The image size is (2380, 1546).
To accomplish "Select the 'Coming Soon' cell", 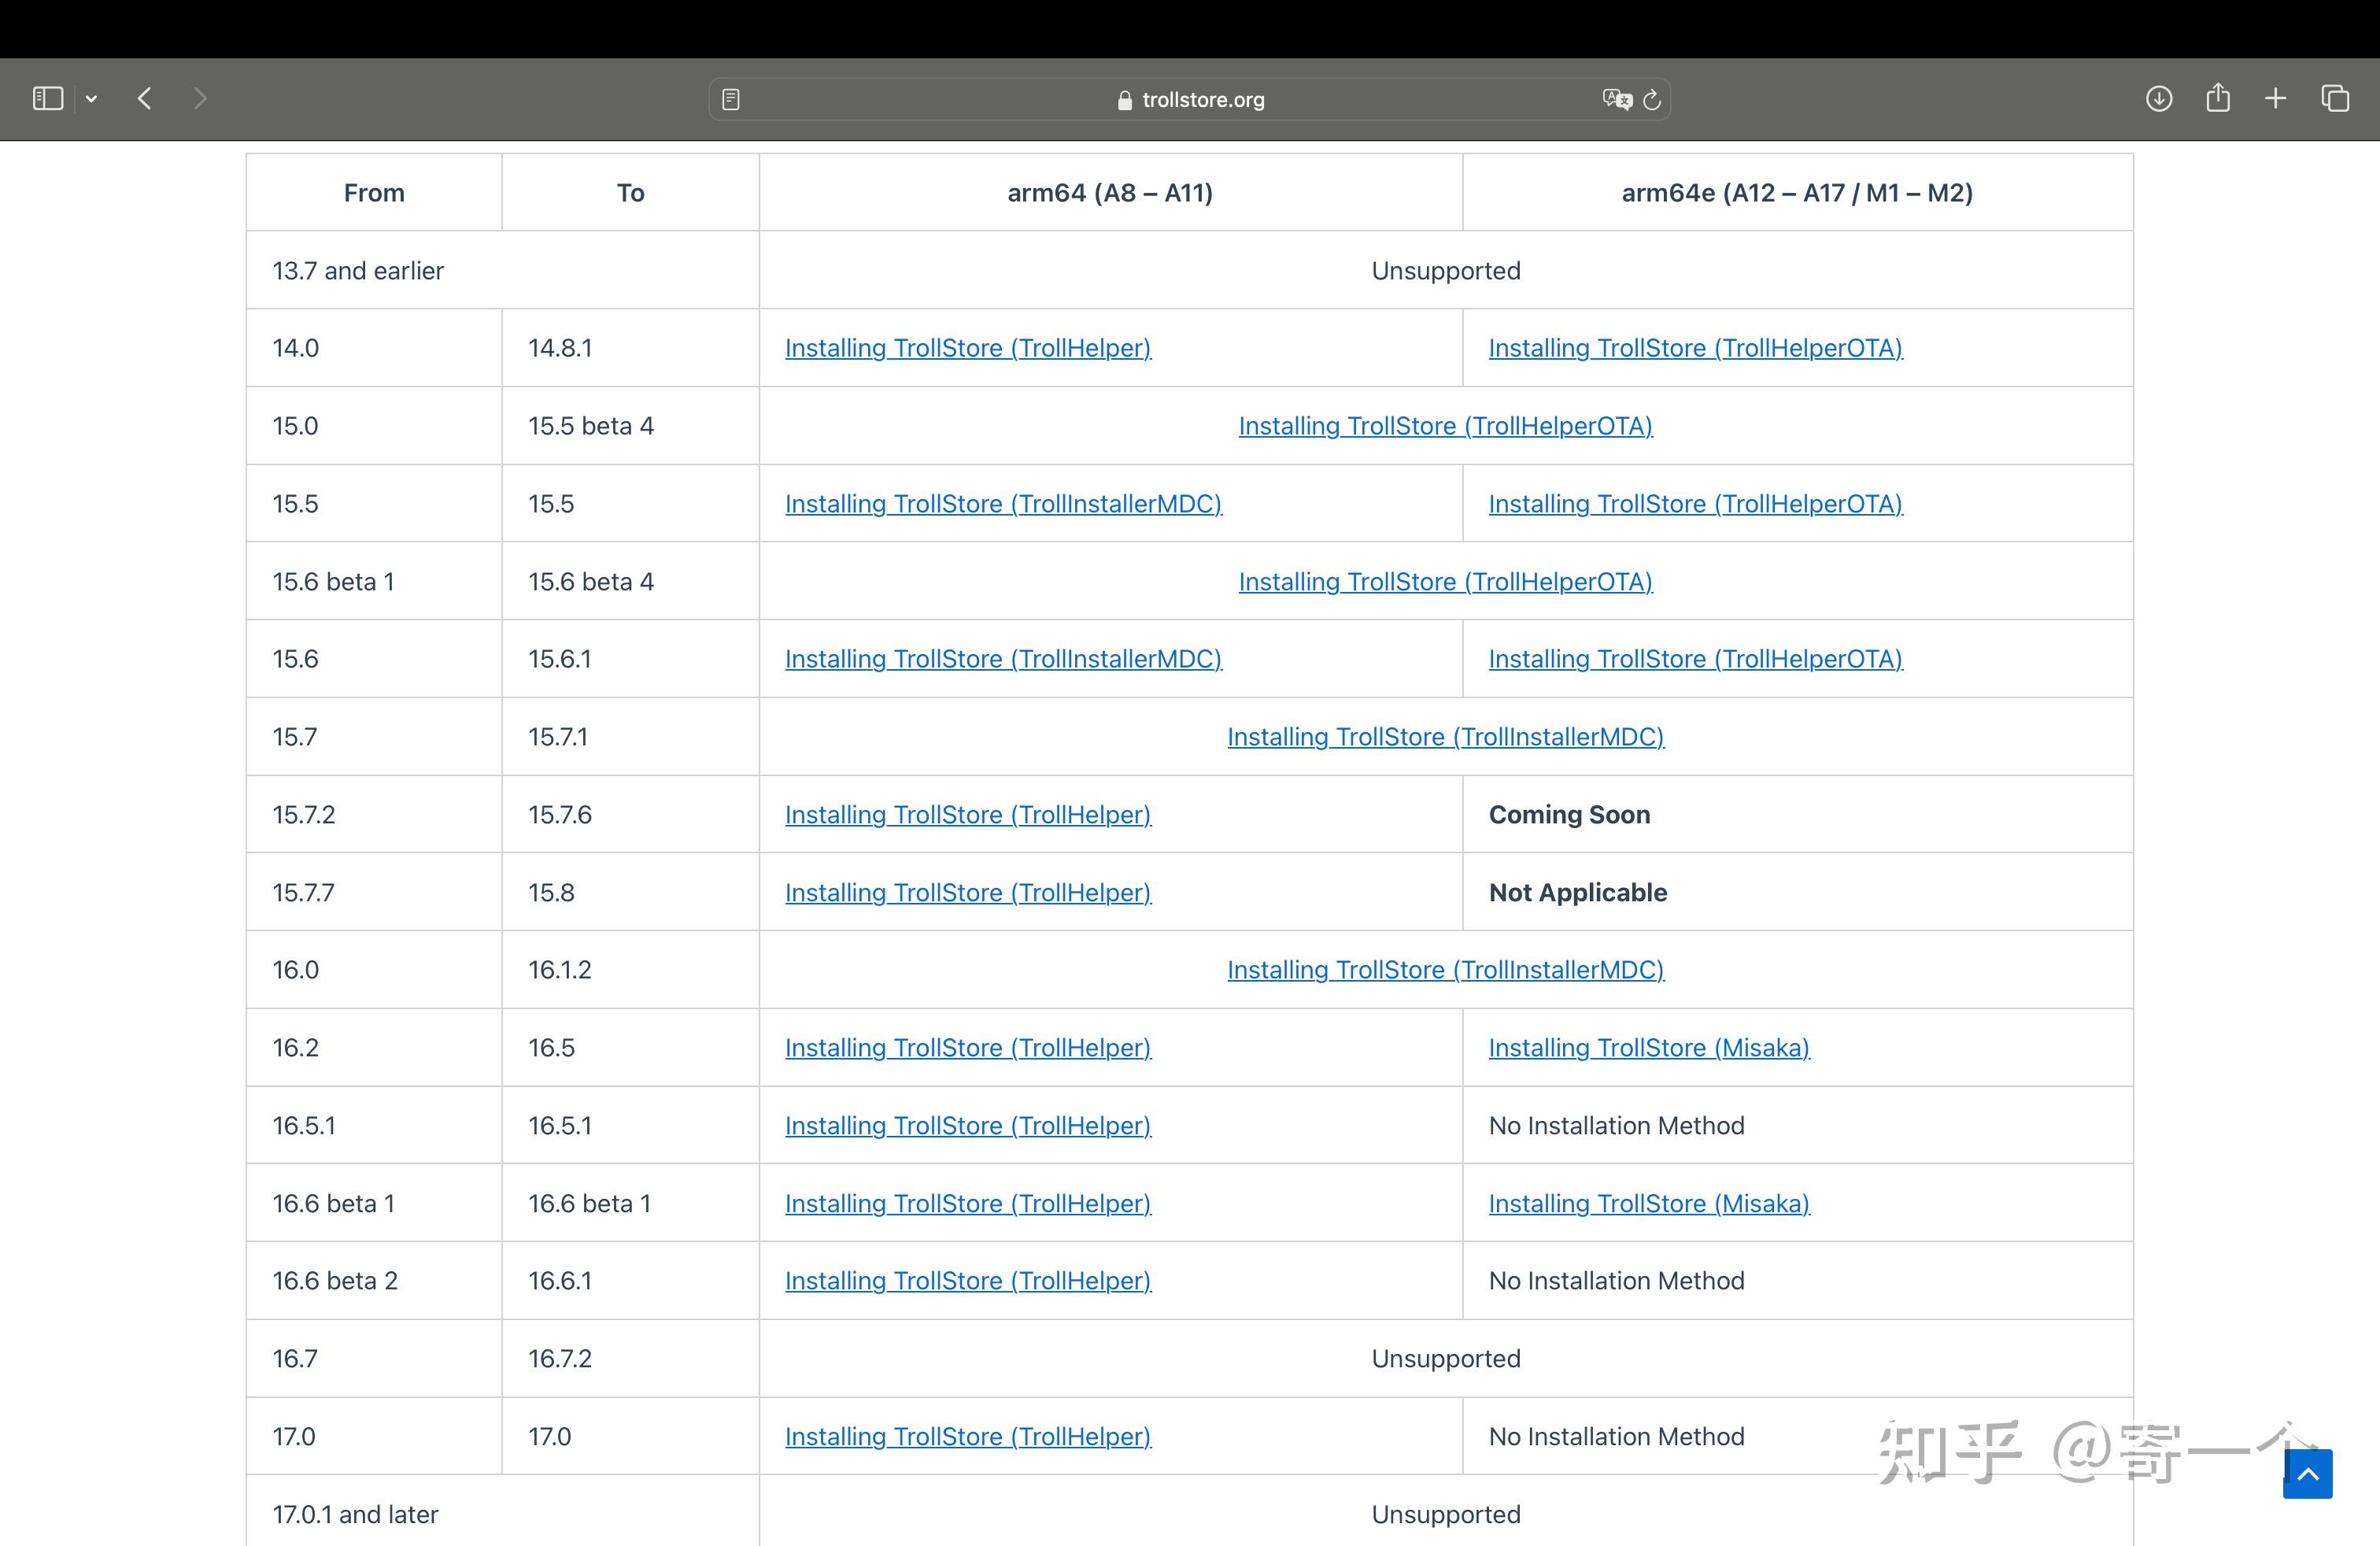I will tap(1797, 815).
